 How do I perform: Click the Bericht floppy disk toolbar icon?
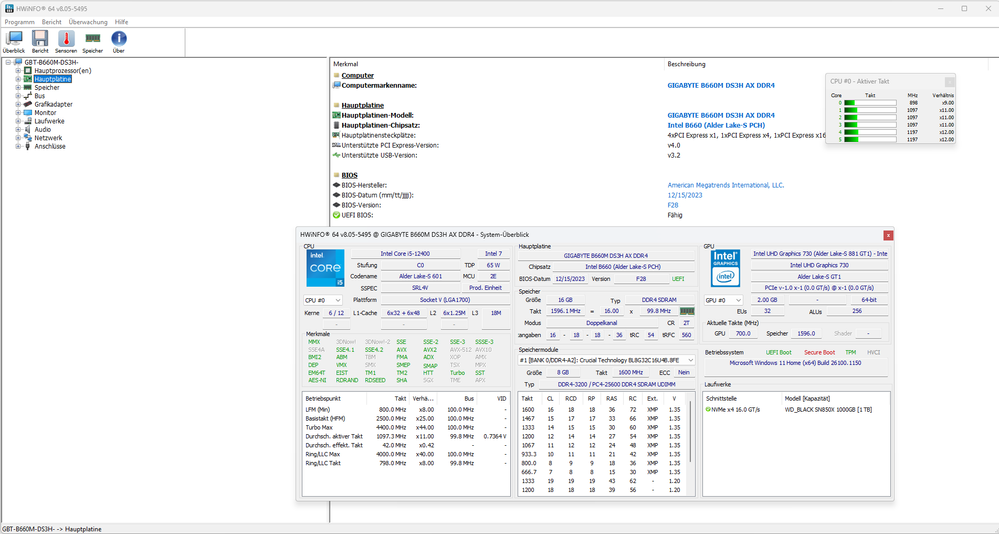pyautogui.click(x=40, y=39)
